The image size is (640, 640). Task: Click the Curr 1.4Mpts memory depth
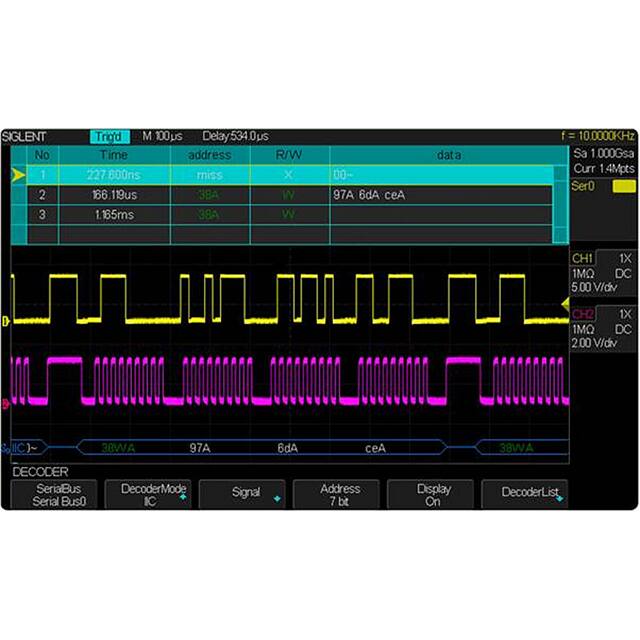click(x=603, y=169)
